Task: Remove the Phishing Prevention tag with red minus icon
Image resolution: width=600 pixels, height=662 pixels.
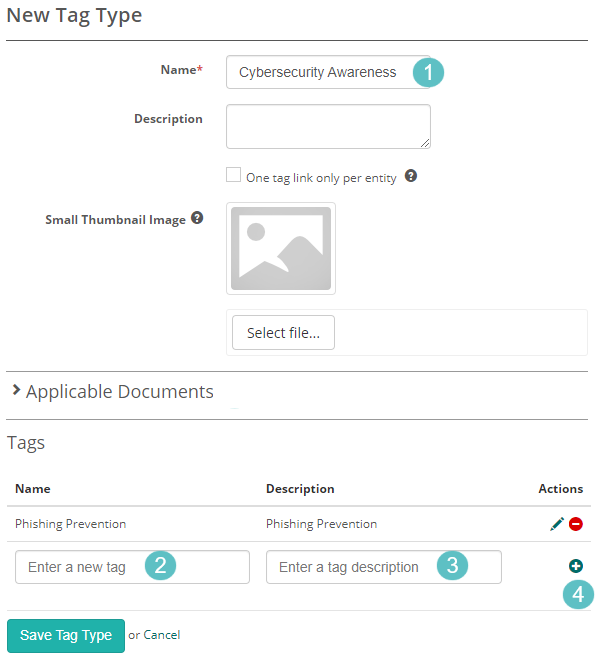Action: 576,524
